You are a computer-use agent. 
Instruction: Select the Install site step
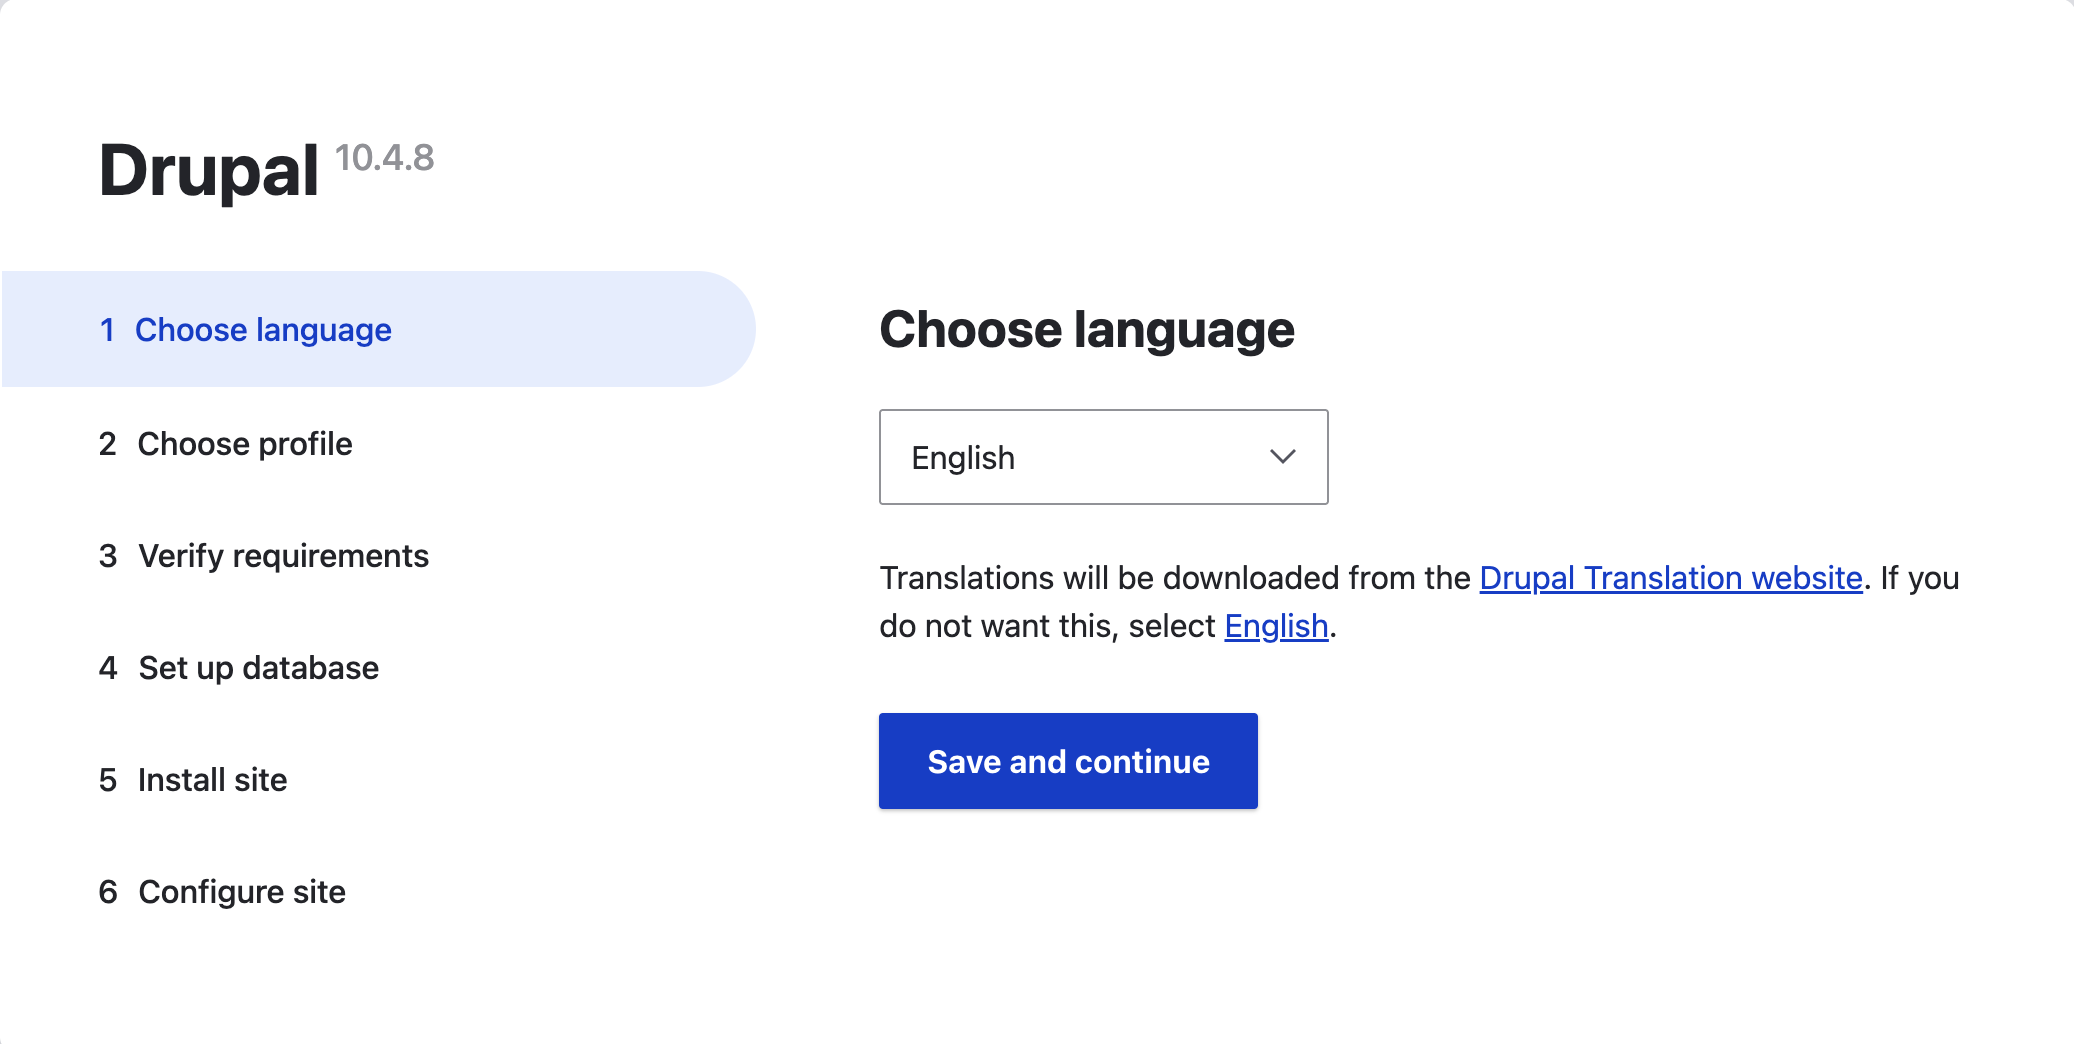pyautogui.click(x=192, y=779)
